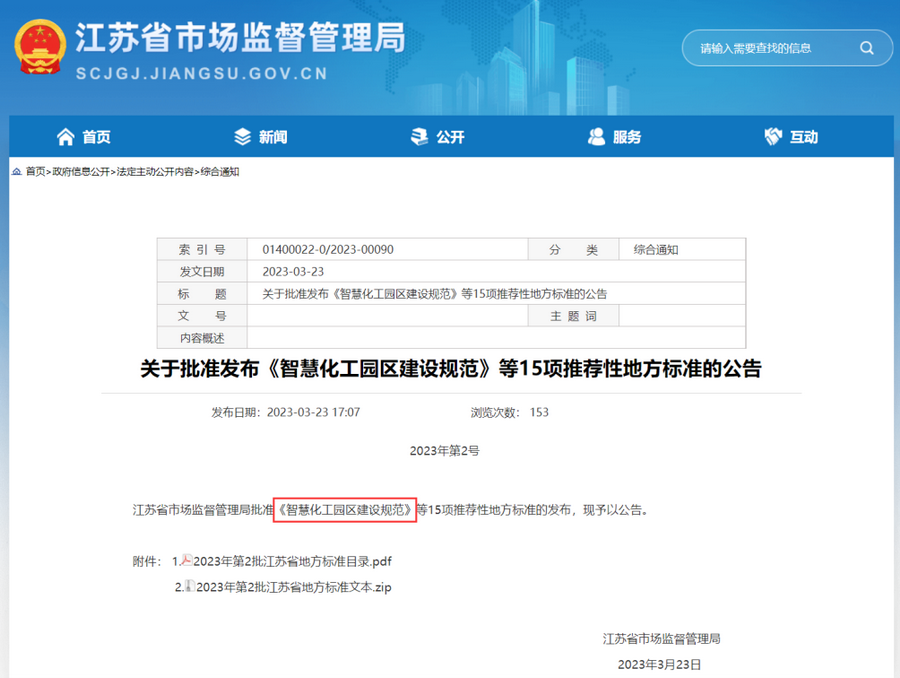Click the people icon beside 服务
The width and height of the screenshot is (900, 678).
tap(597, 137)
